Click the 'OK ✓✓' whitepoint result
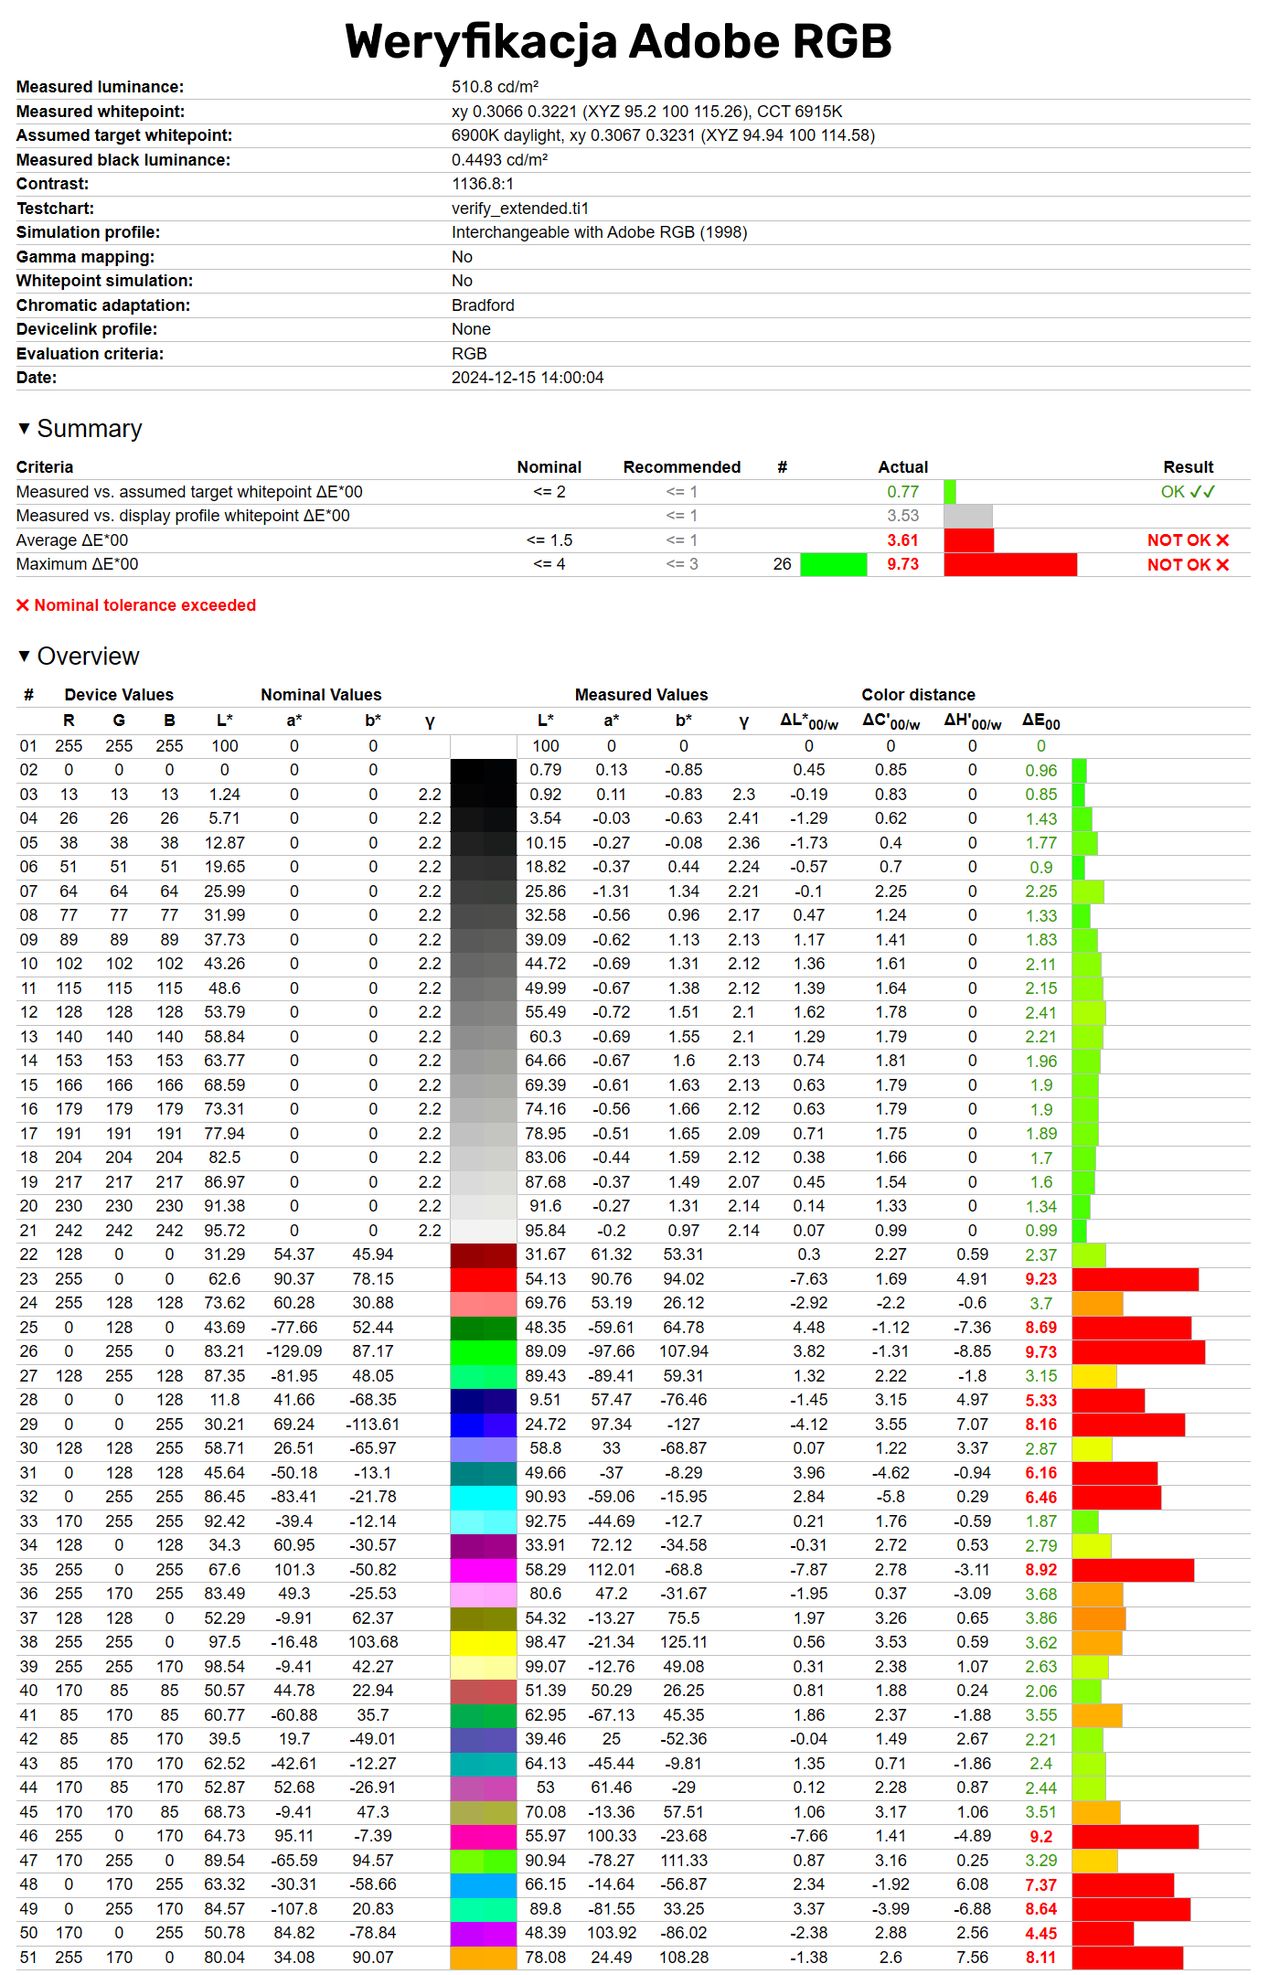This screenshot has width=1280, height=1975. 1188,492
